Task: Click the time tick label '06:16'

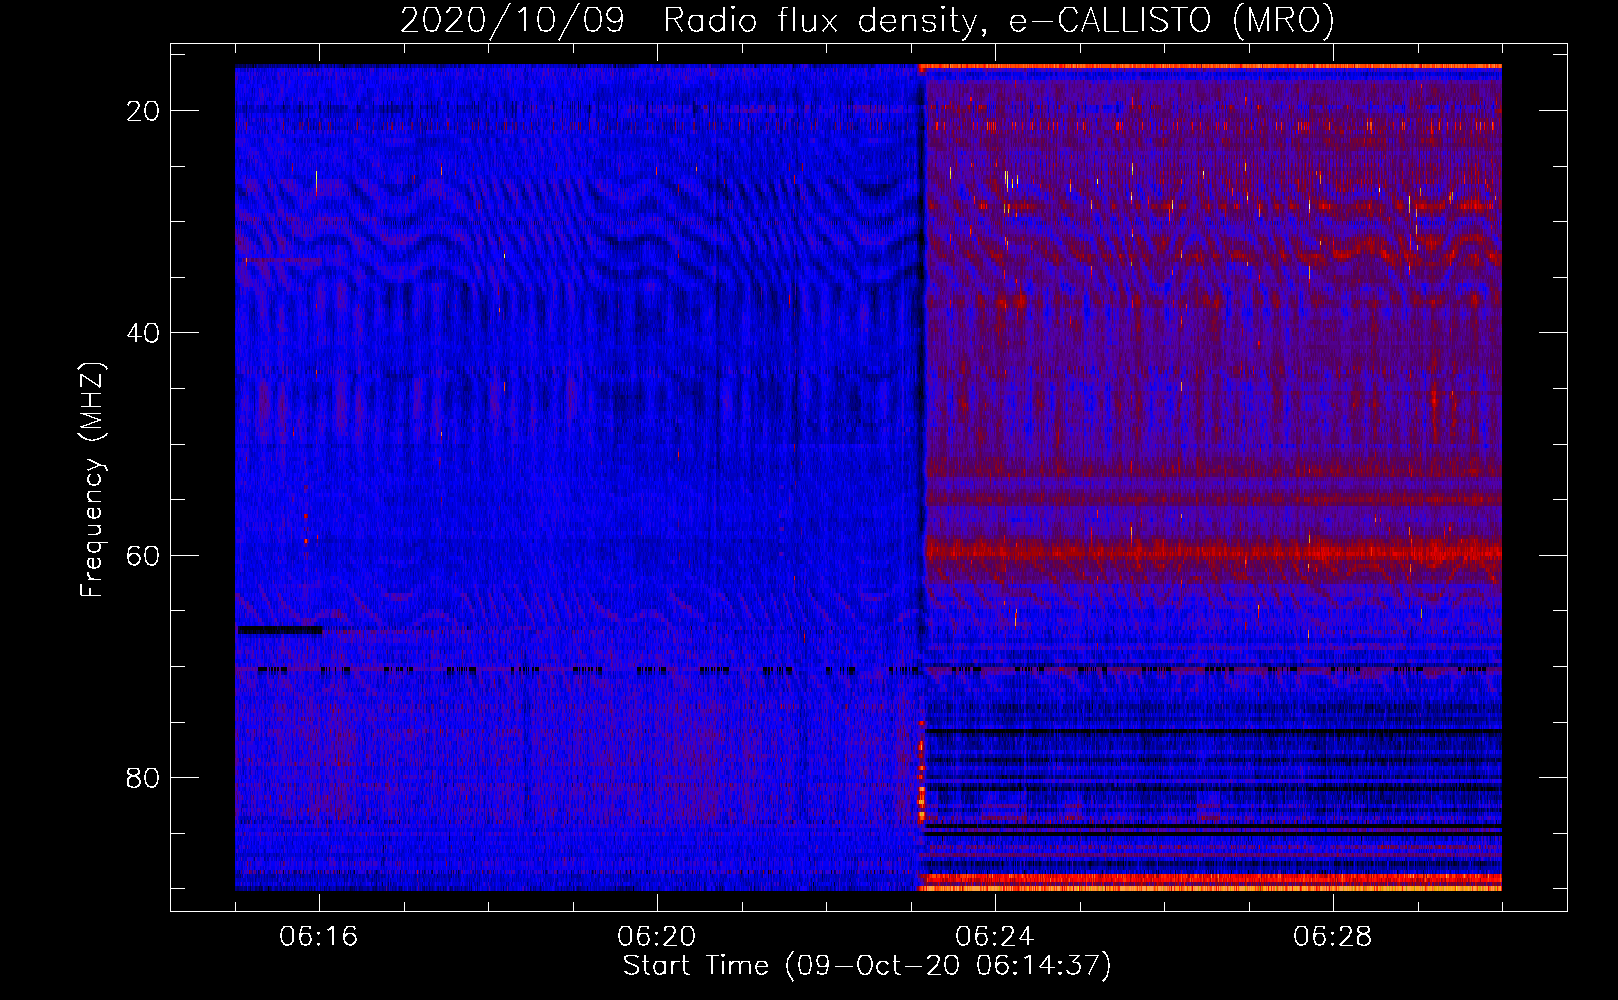Action: (319, 936)
